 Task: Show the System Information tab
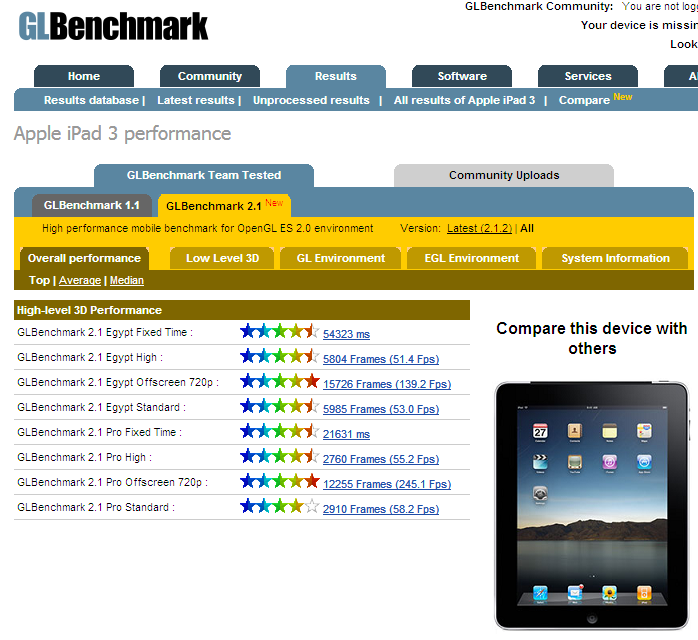[615, 258]
